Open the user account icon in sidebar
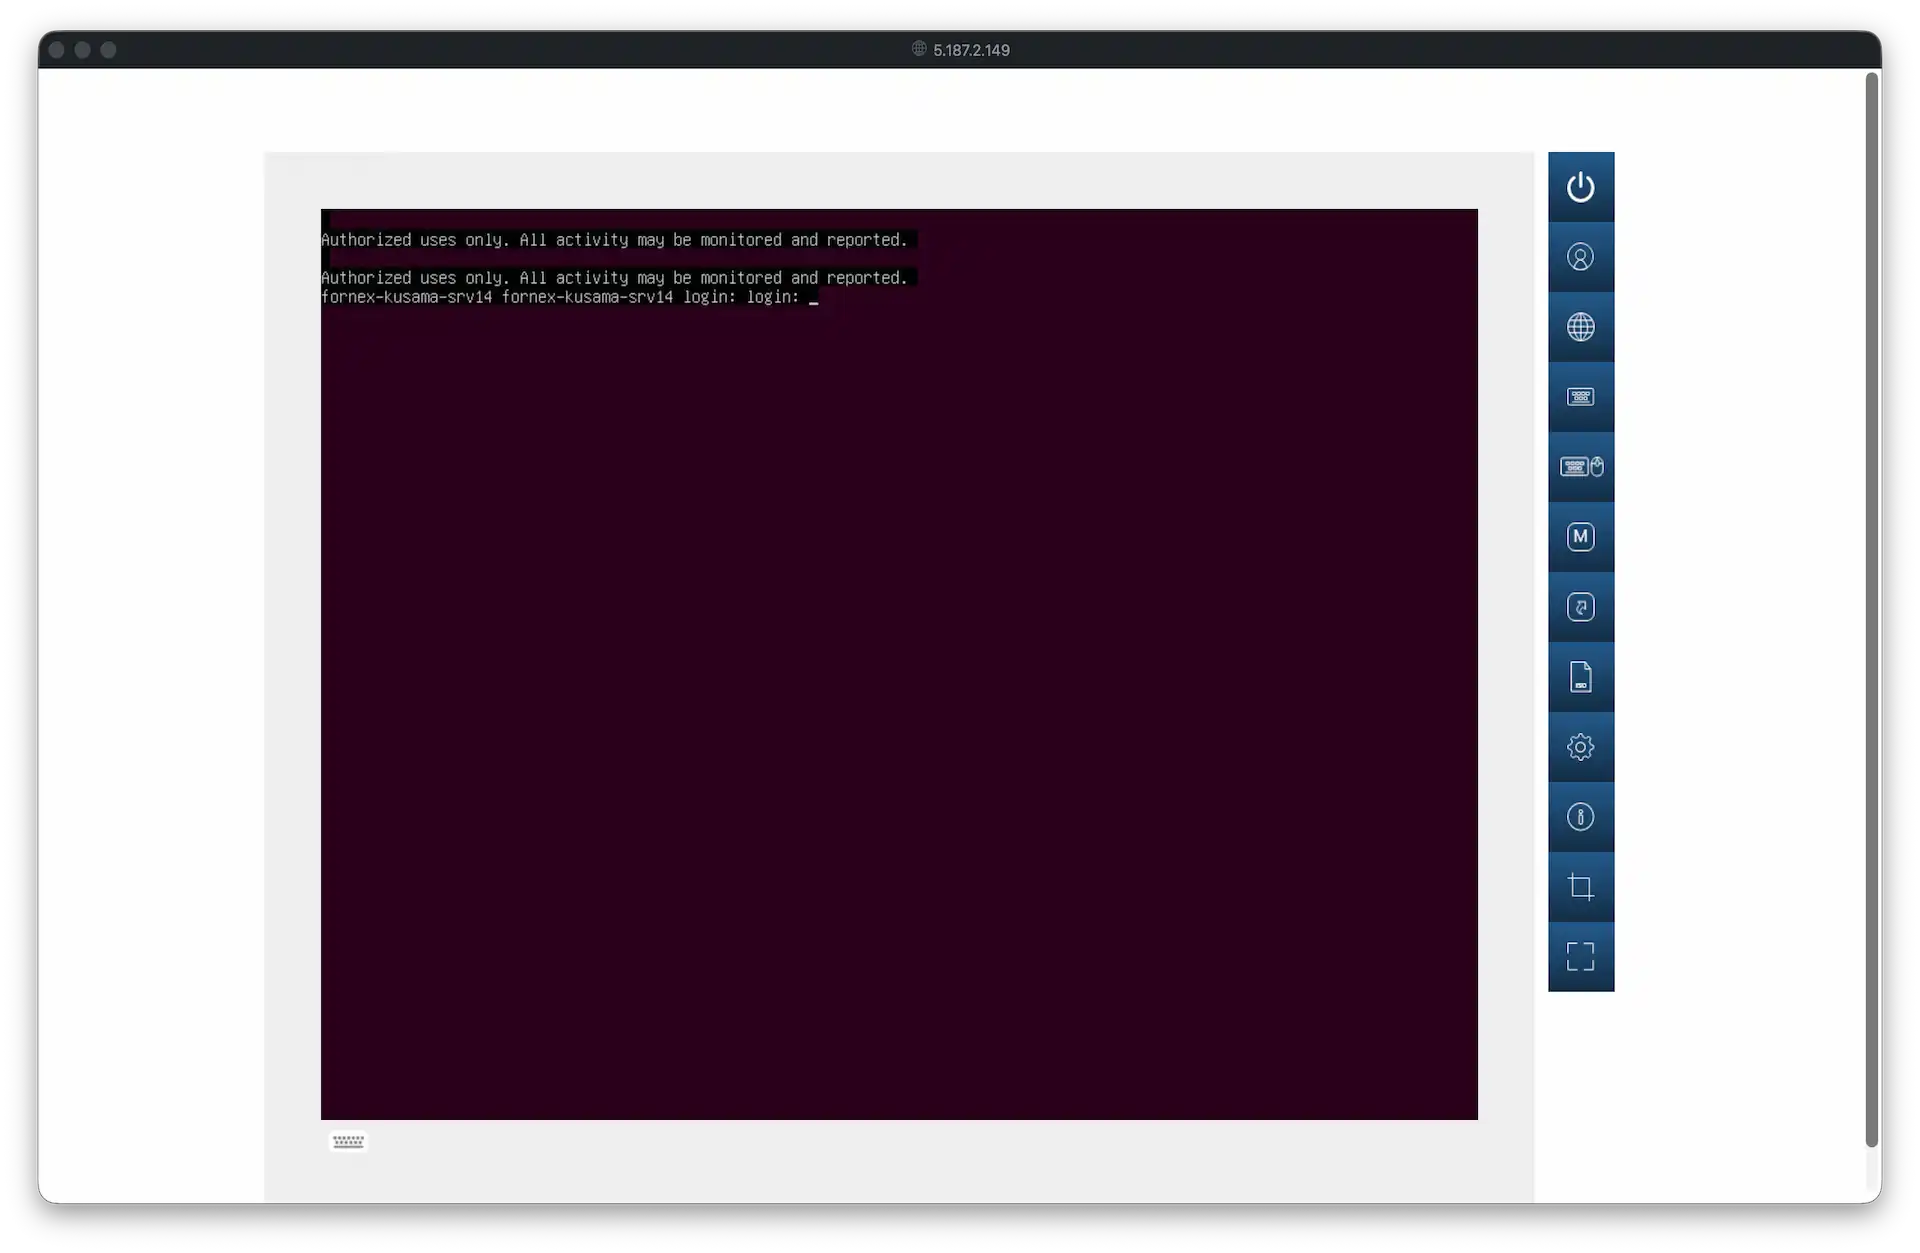1920x1253 pixels. click(1580, 257)
